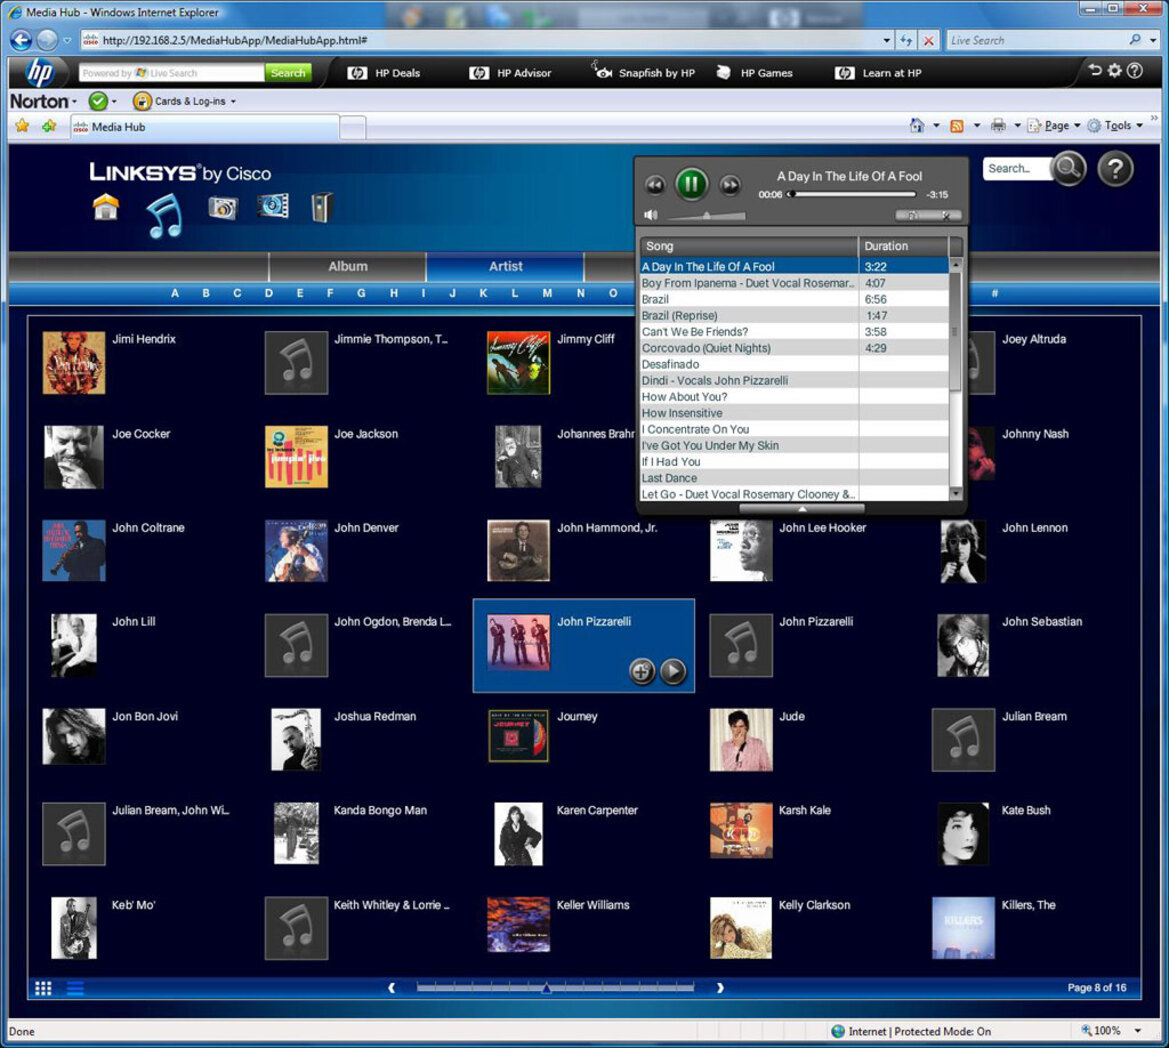Click the RSS feeds icon
The width and height of the screenshot is (1169, 1048).
click(x=957, y=126)
